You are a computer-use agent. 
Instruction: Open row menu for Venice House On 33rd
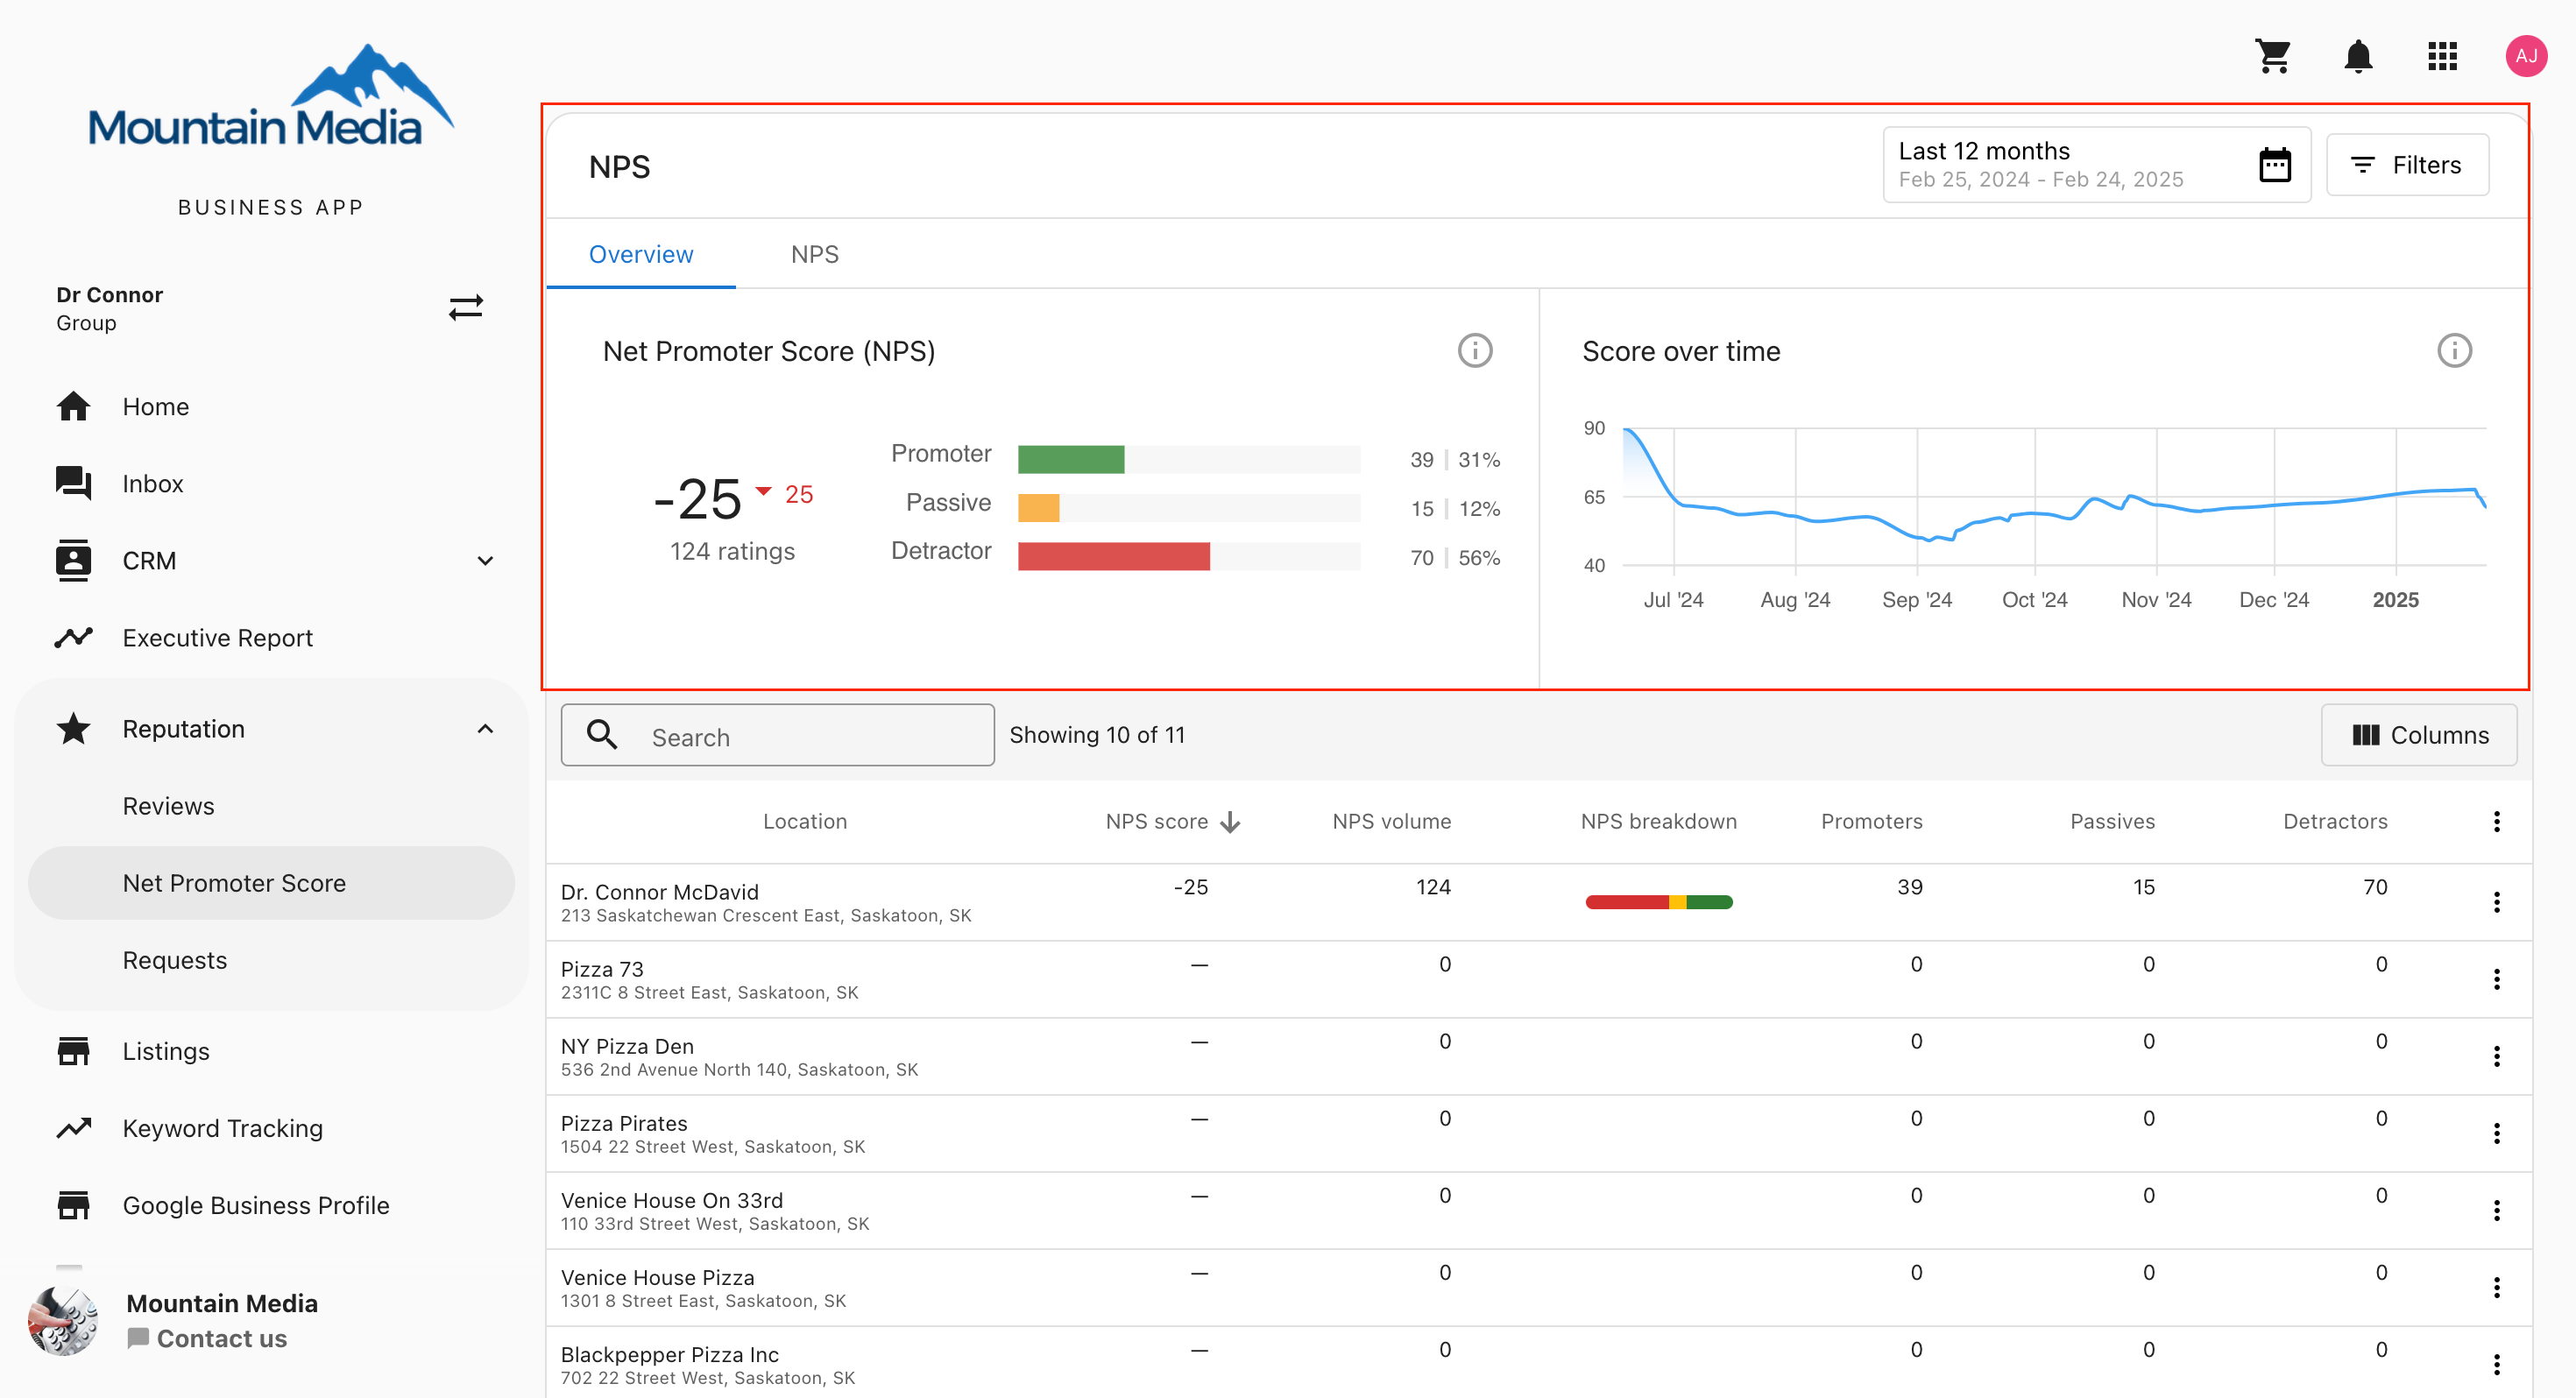click(x=2497, y=1210)
